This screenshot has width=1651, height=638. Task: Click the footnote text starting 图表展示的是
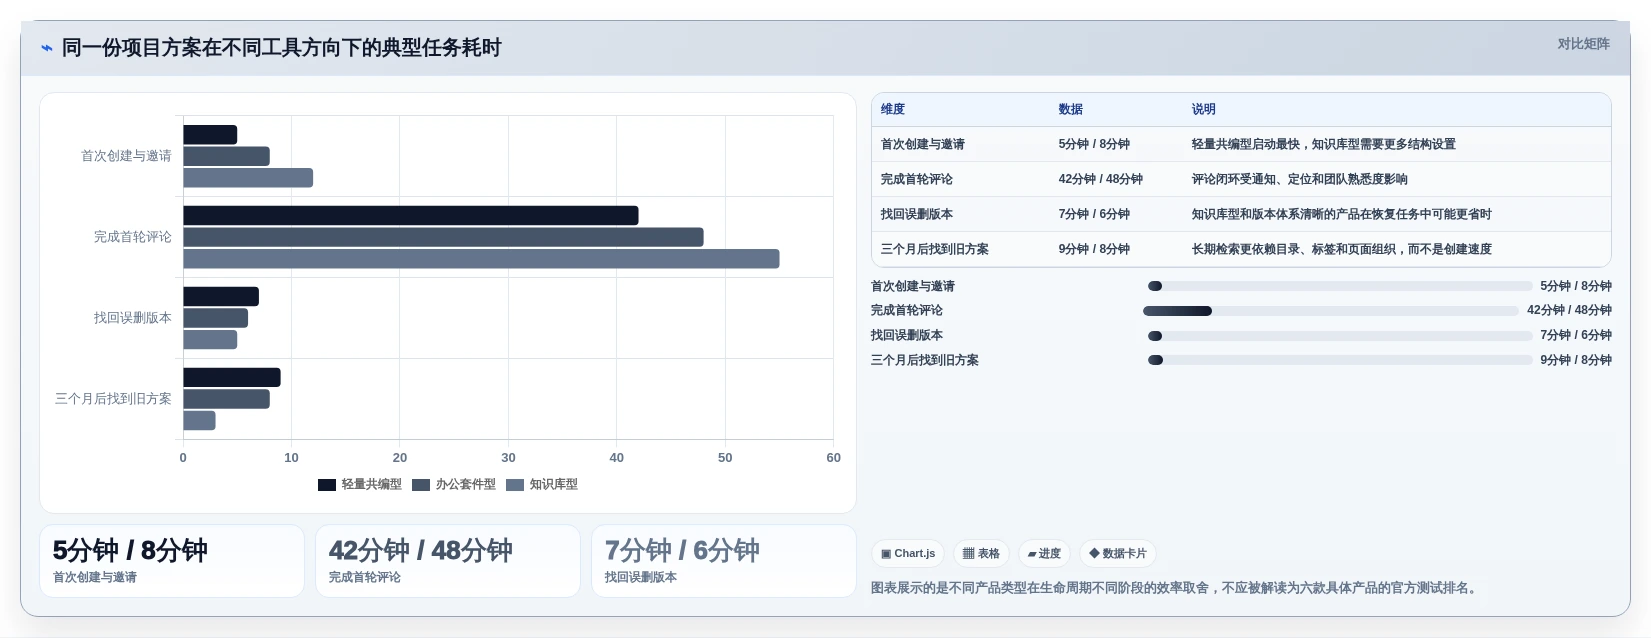(1176, 588)
